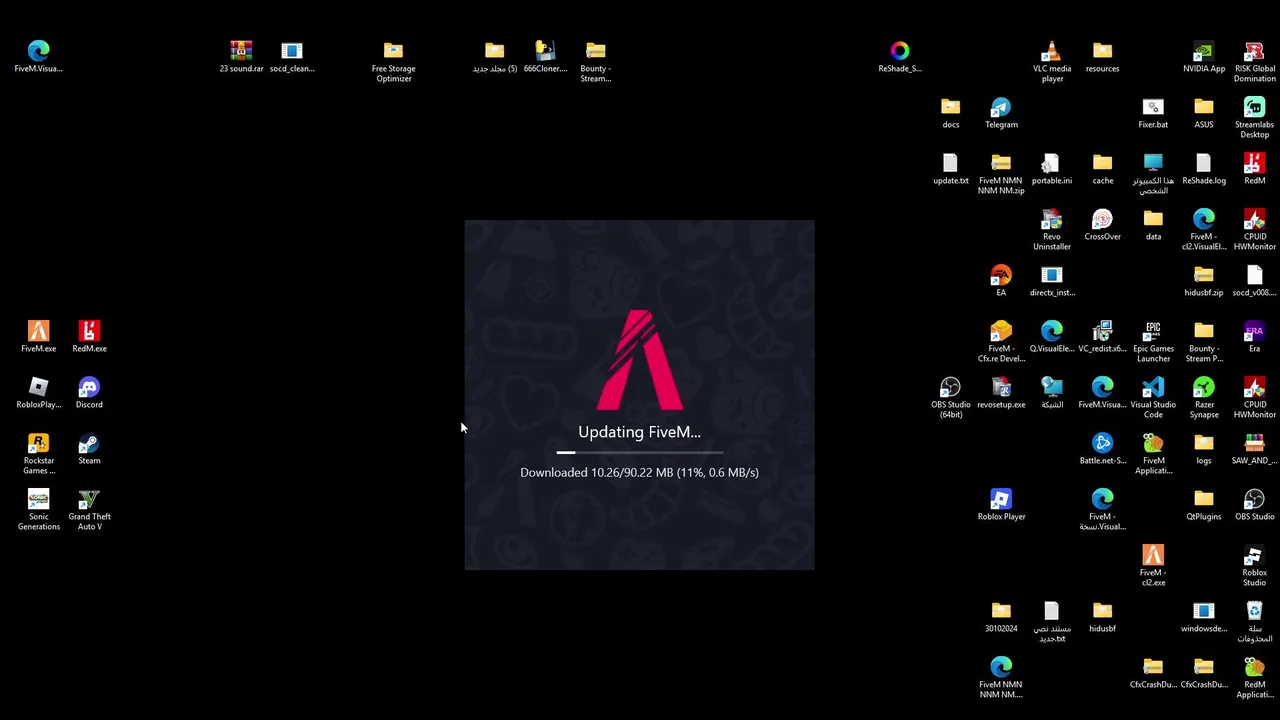Select the revosetup.exe installer
The image size is (1280, 720).
[1001, 393]
